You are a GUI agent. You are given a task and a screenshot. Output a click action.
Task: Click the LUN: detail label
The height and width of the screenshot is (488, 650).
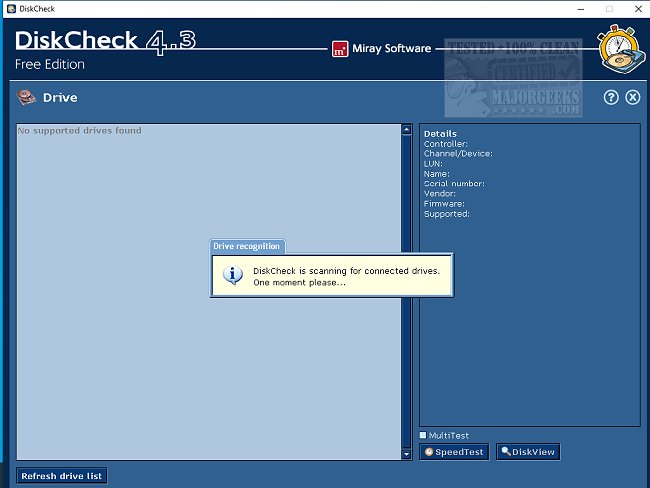click(x=433, y=164)
